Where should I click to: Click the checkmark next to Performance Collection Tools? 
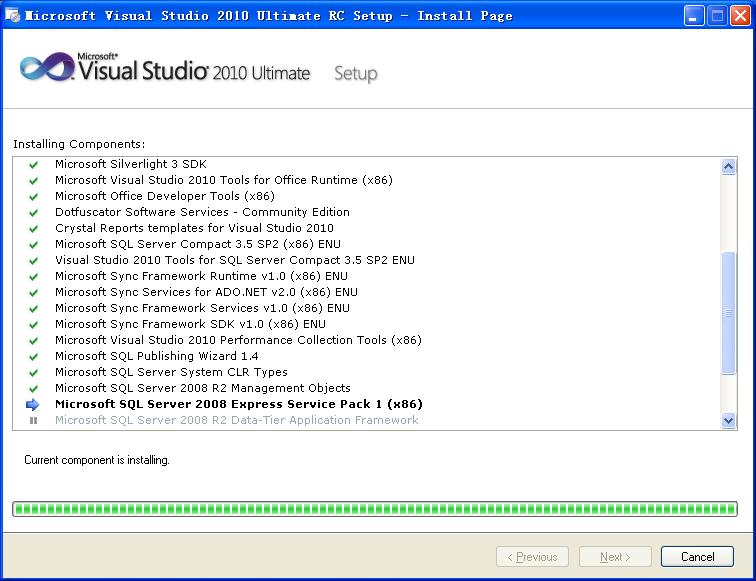coord(33,340)
